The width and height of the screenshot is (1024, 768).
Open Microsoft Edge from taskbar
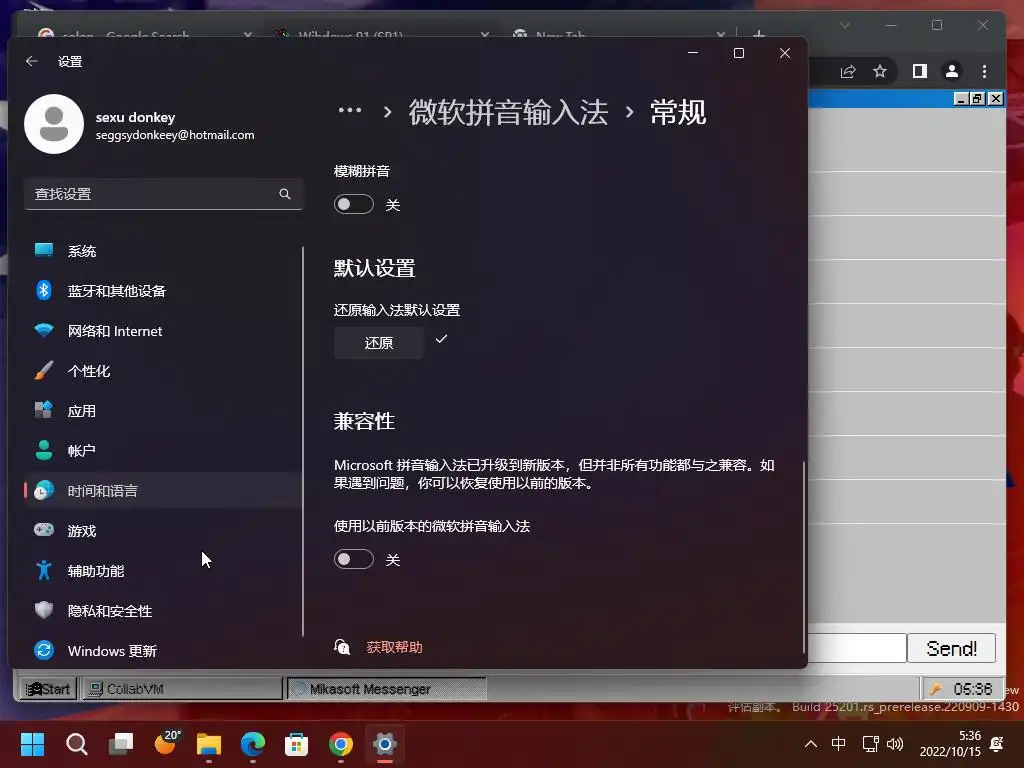253,744
